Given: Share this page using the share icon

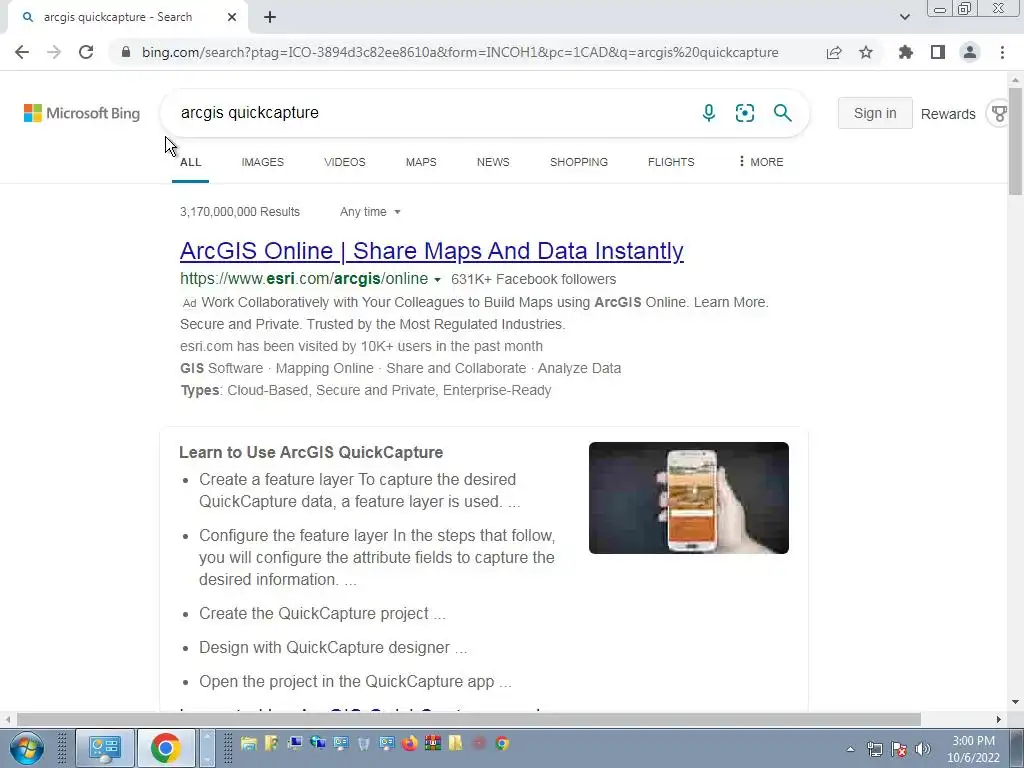Looking at the screenshot, I should point(834,52).
